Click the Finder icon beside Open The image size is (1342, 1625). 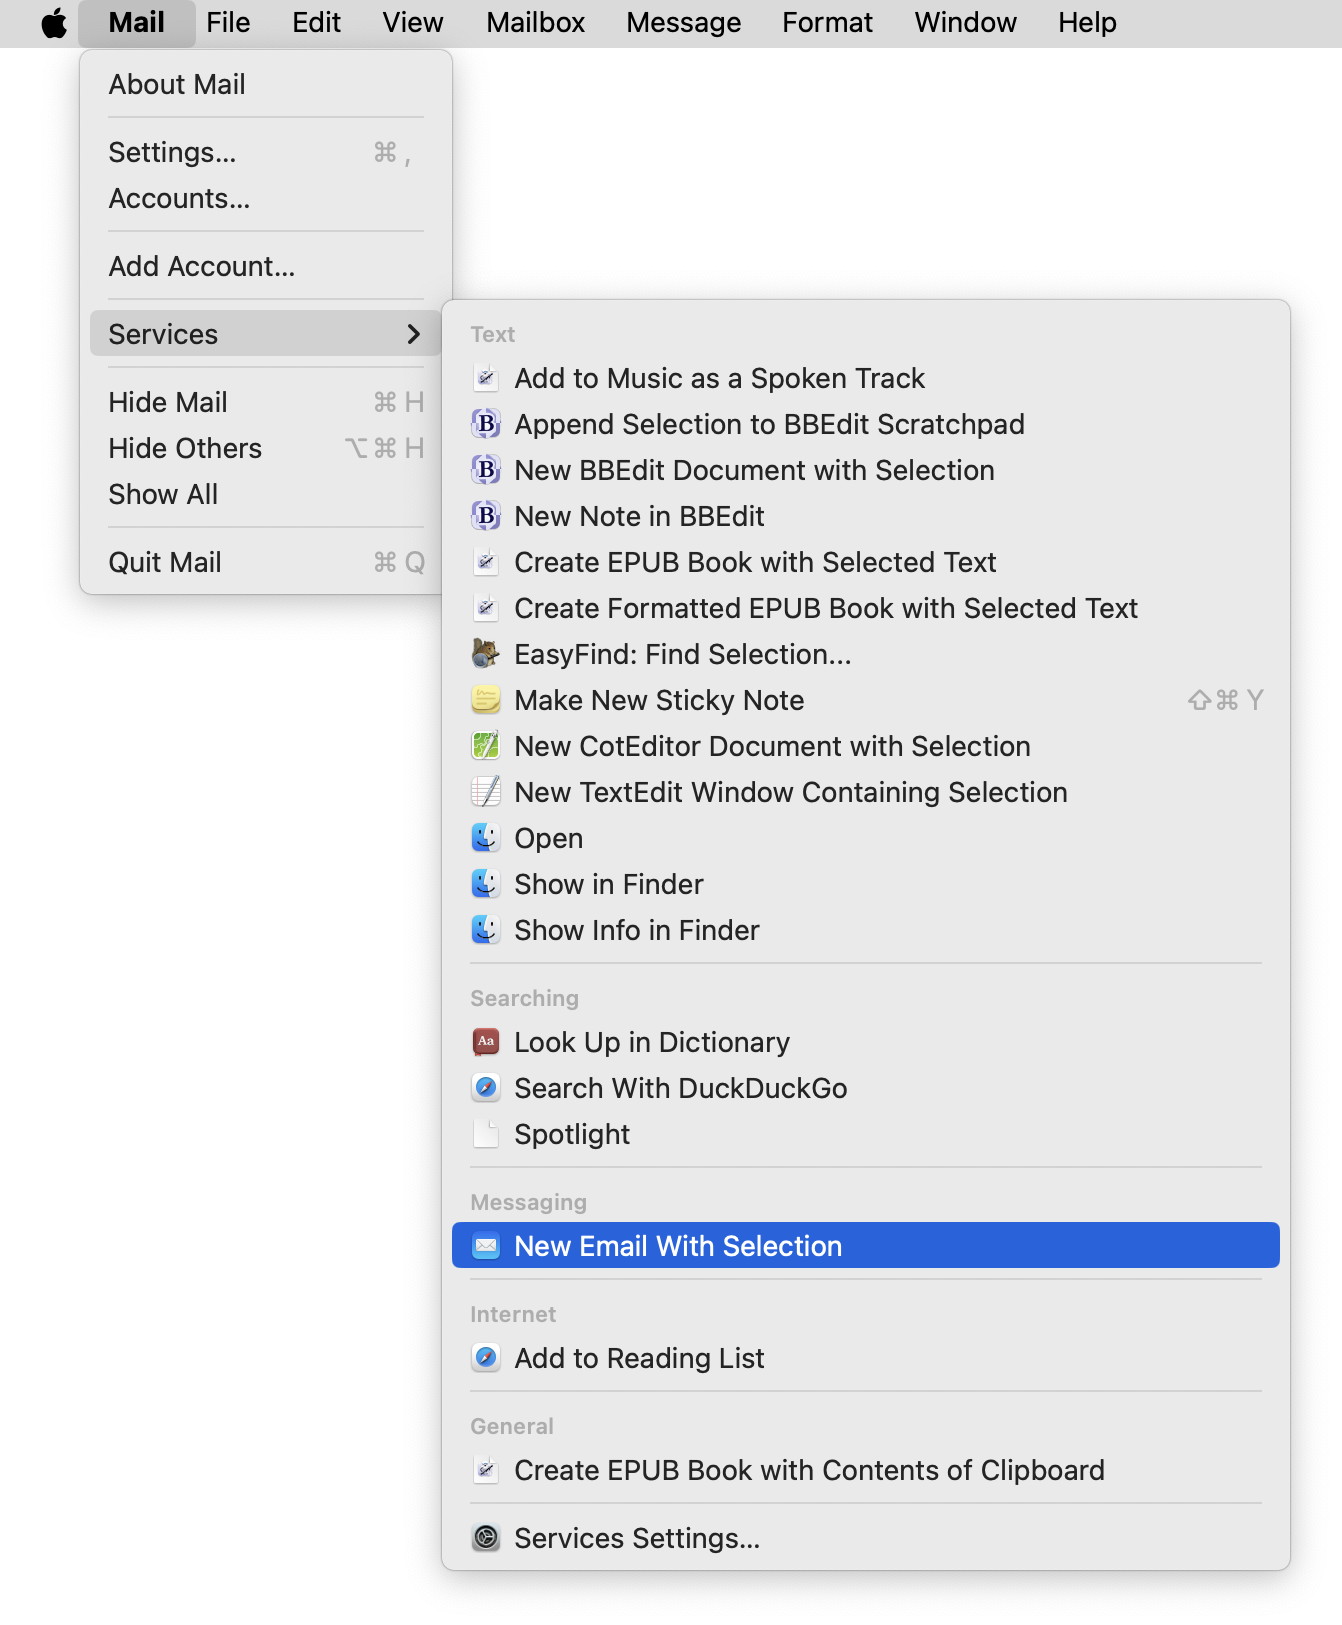(486, 838)
